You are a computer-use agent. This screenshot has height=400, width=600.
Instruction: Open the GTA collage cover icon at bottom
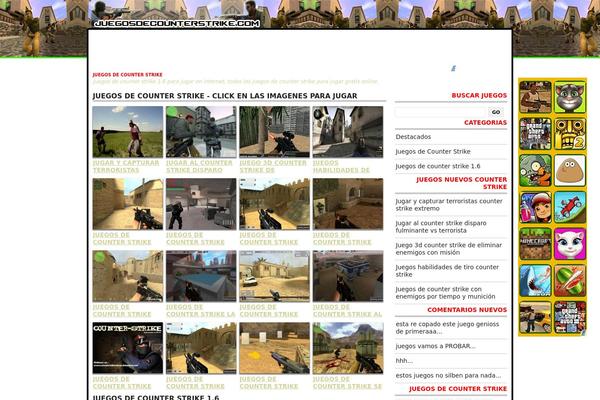coord(570,317)
